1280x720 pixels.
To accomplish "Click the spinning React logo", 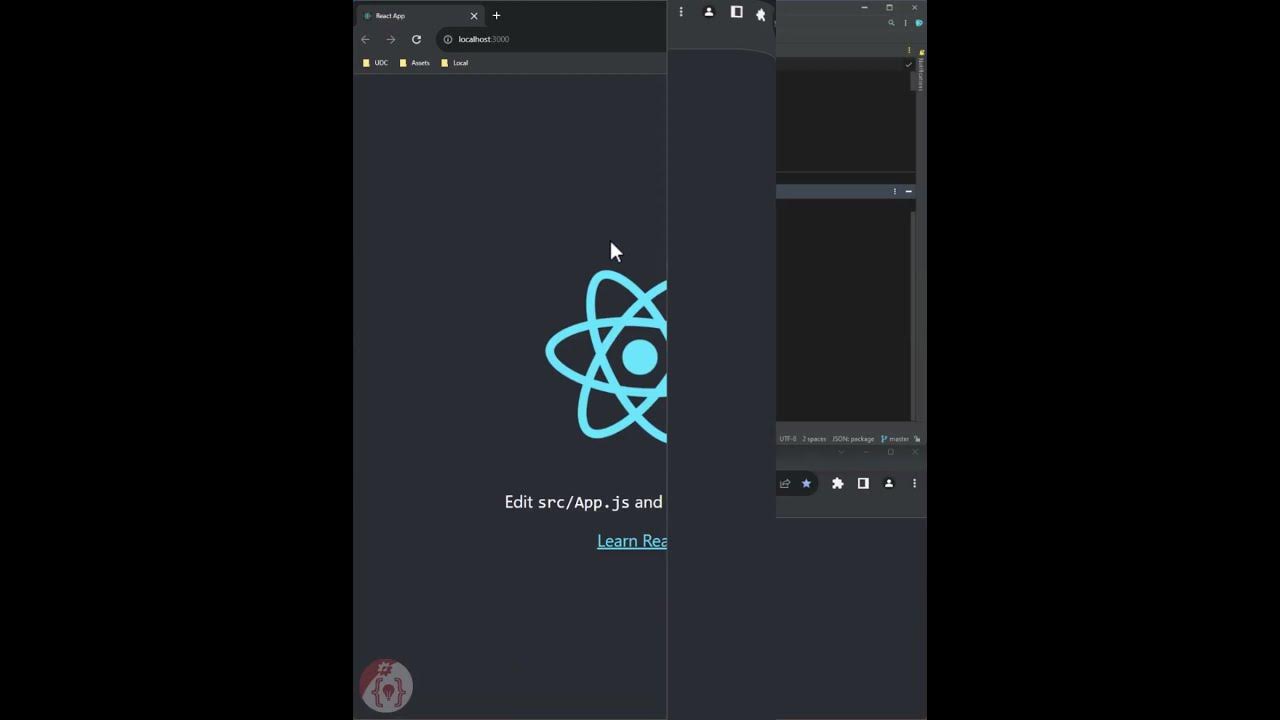I will [x=606, y=356].
